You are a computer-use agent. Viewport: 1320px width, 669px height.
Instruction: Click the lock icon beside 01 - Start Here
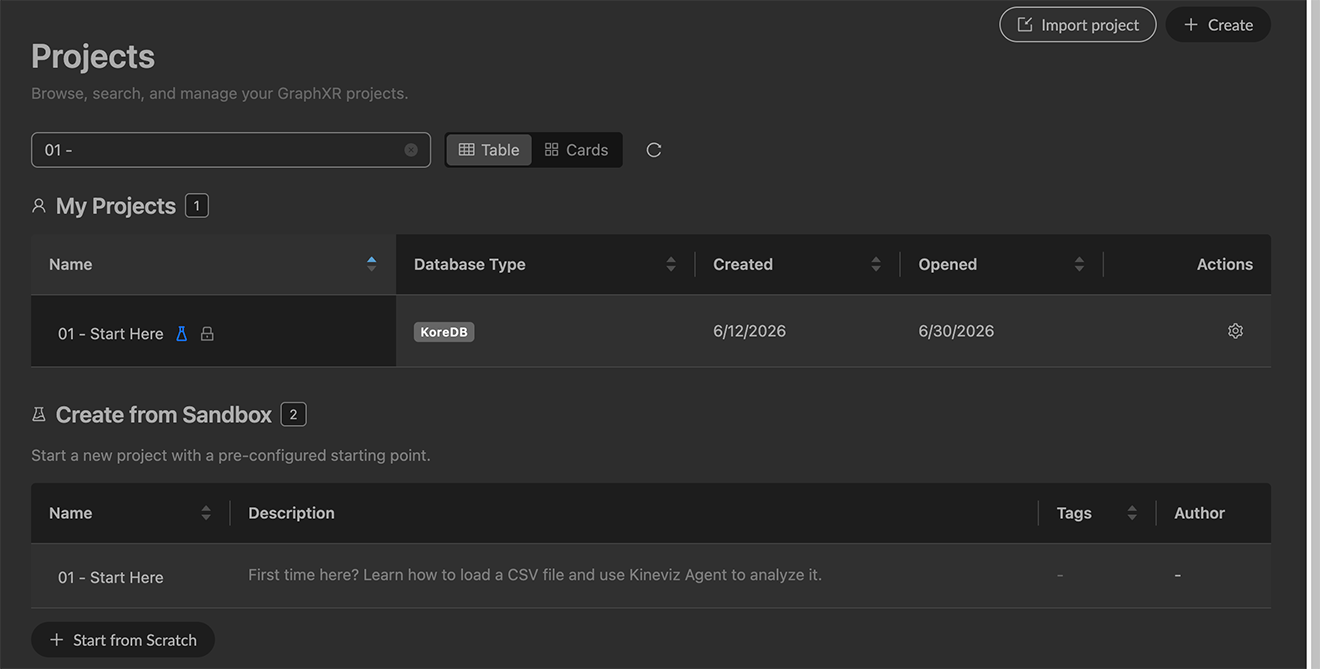pos(207,334)
